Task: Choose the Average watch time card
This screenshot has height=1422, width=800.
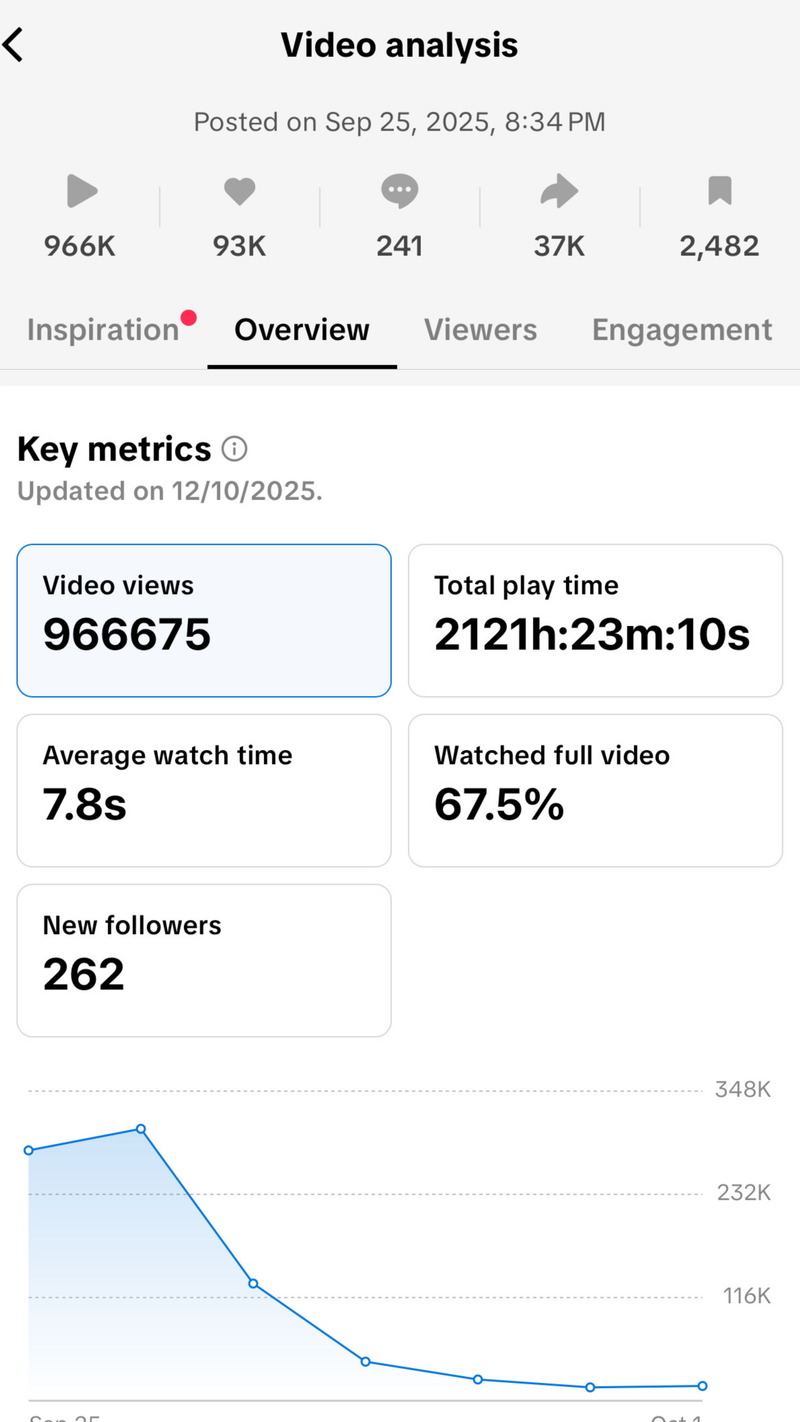Action: [x=204, y=790]
